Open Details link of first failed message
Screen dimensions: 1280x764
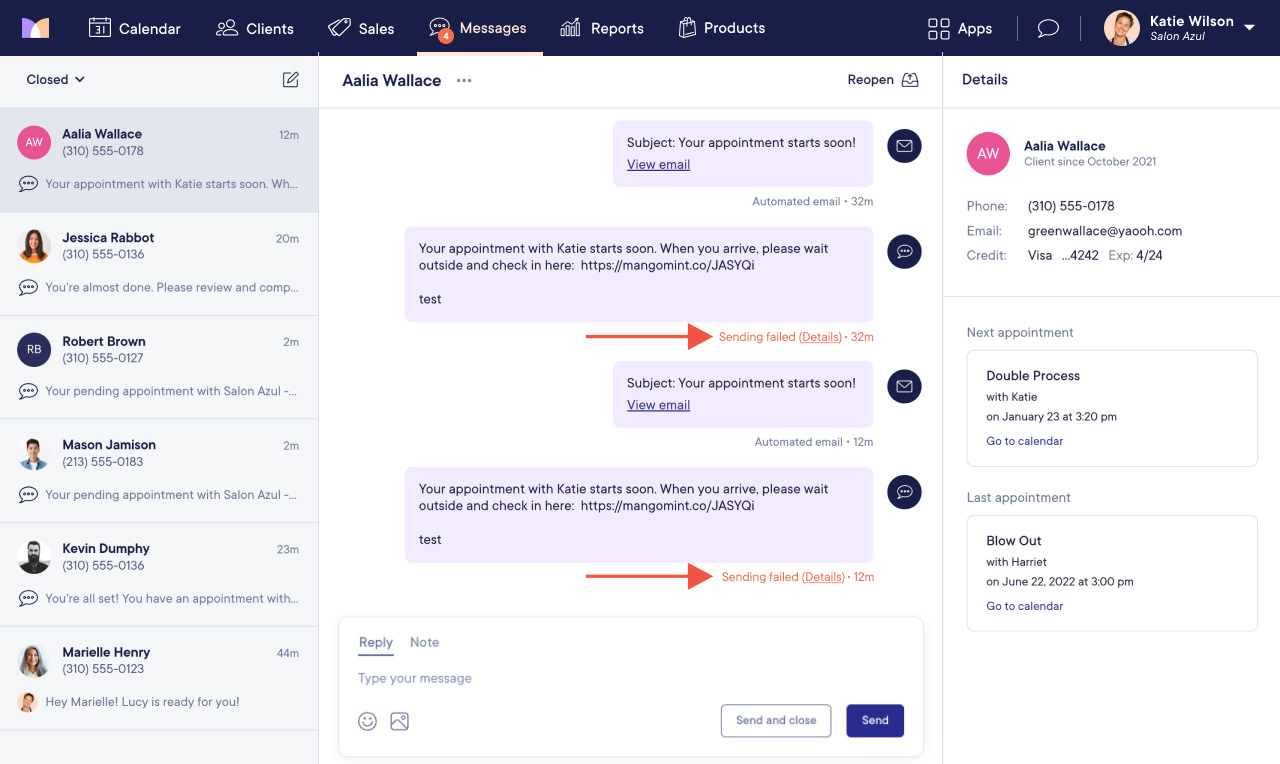820,337
